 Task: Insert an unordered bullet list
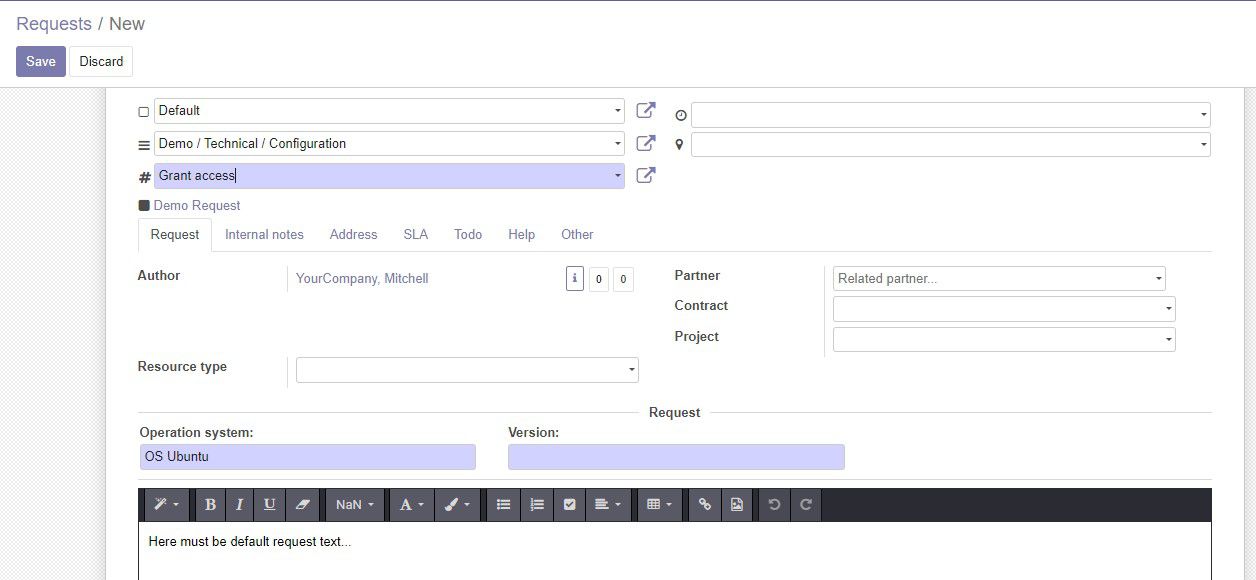[504, 505]
